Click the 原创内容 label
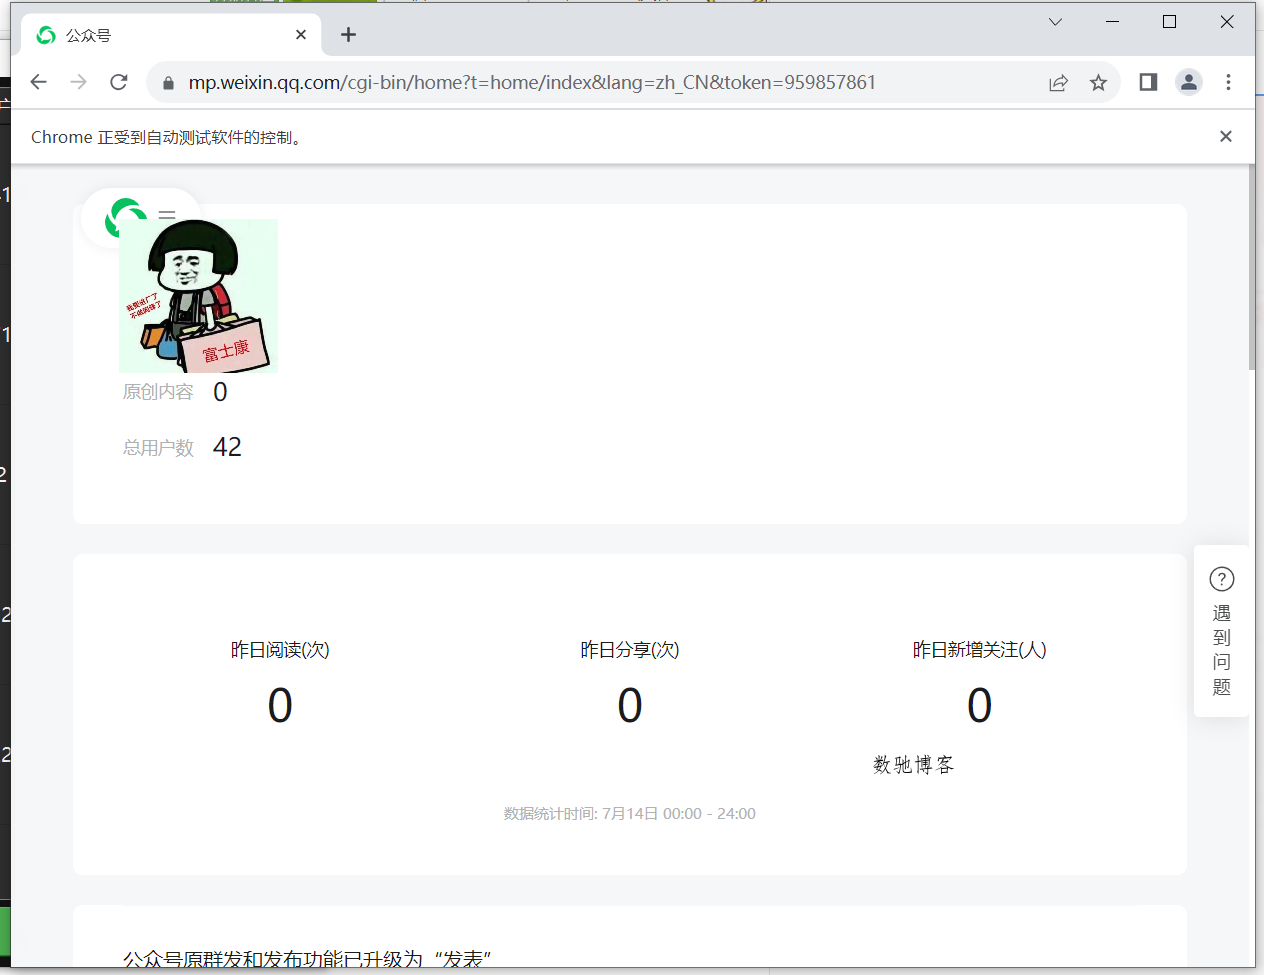This screenshot has width=1264, height=975. point(158,392)
